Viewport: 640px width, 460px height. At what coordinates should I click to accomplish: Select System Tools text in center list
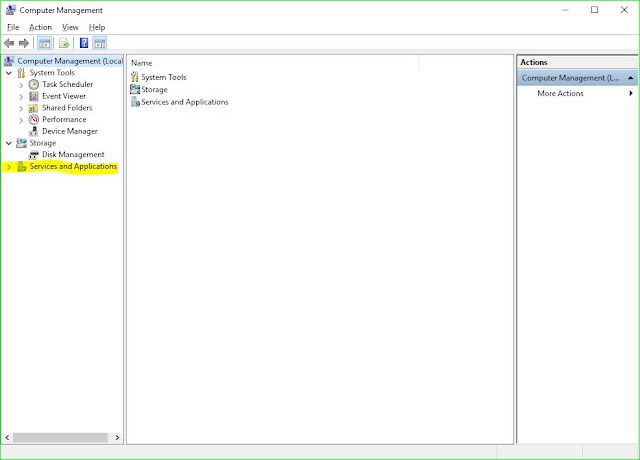(164, 77)
